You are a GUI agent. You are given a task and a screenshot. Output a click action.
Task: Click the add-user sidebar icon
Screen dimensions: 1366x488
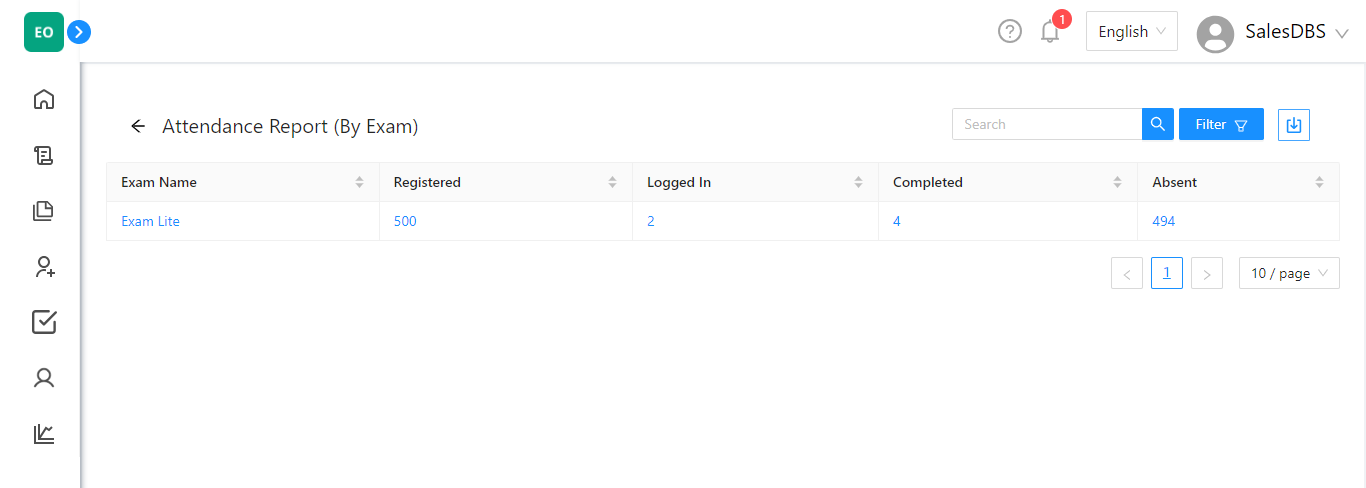(44, 266)
